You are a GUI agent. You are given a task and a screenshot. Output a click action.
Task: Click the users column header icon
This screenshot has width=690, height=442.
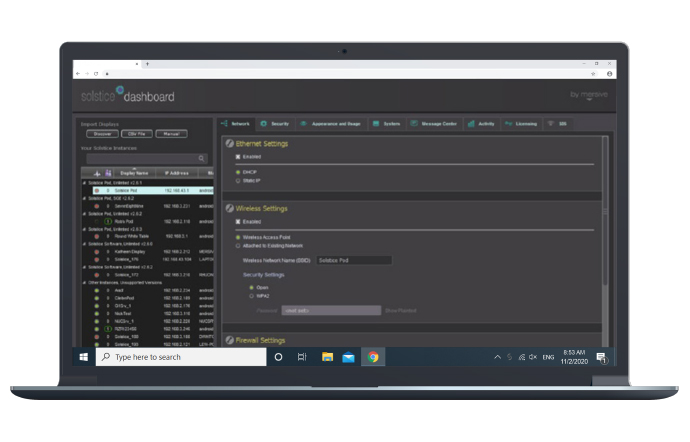tap(108, 173)
